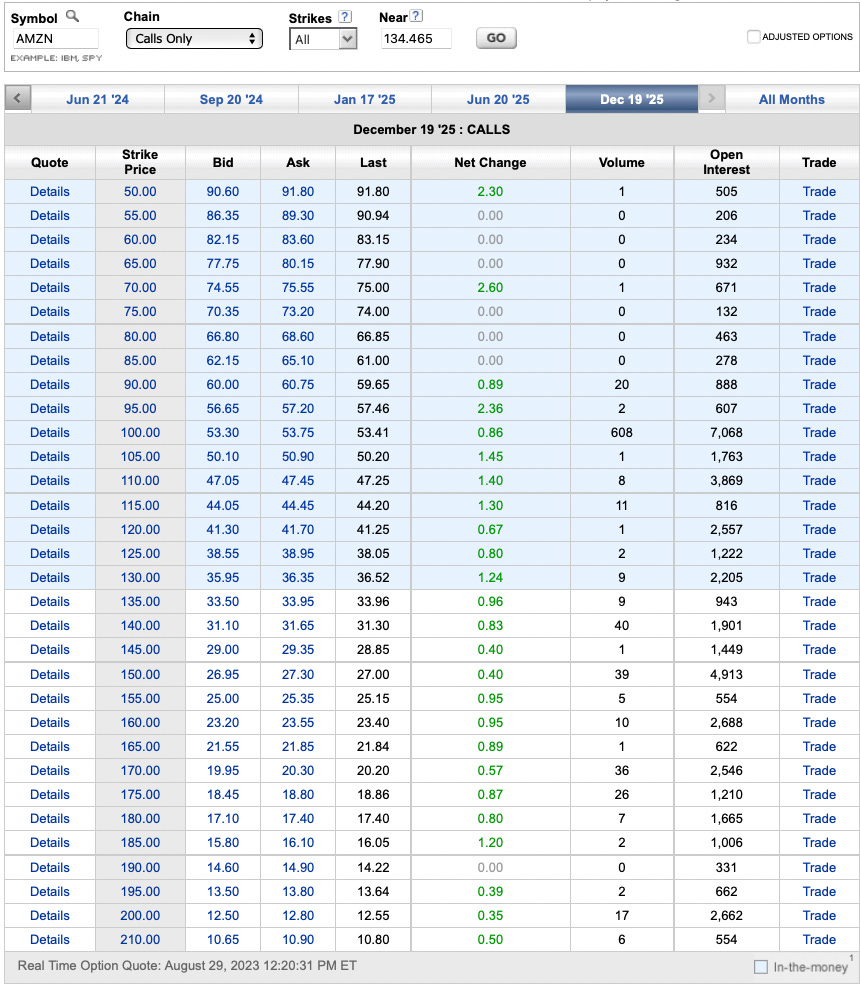Click Trade for the 75.00 strike
The width and height of the screenshot is (860, 985).
(x=819, y=311)
